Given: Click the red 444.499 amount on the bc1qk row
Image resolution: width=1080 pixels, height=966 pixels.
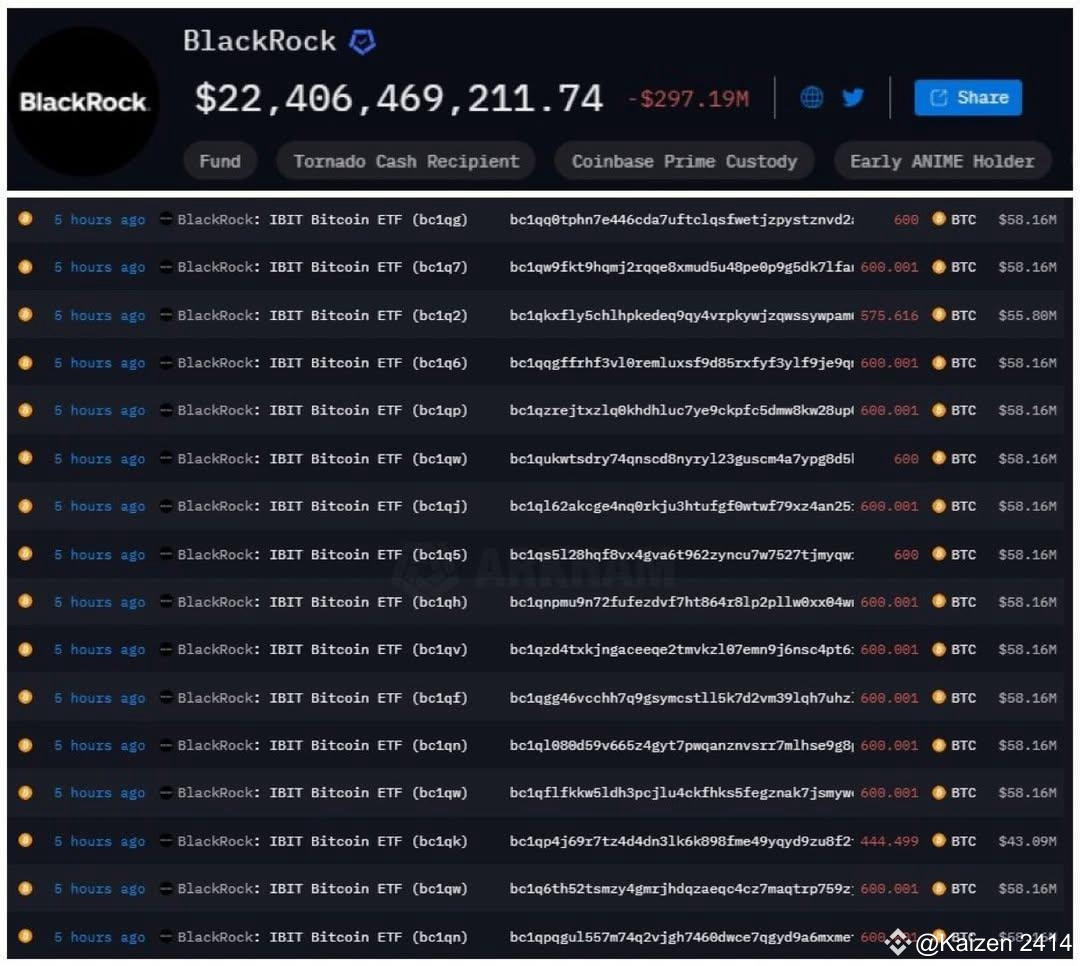Looking at the screenshot, I should pyautogui.click(x=888, y=841).
